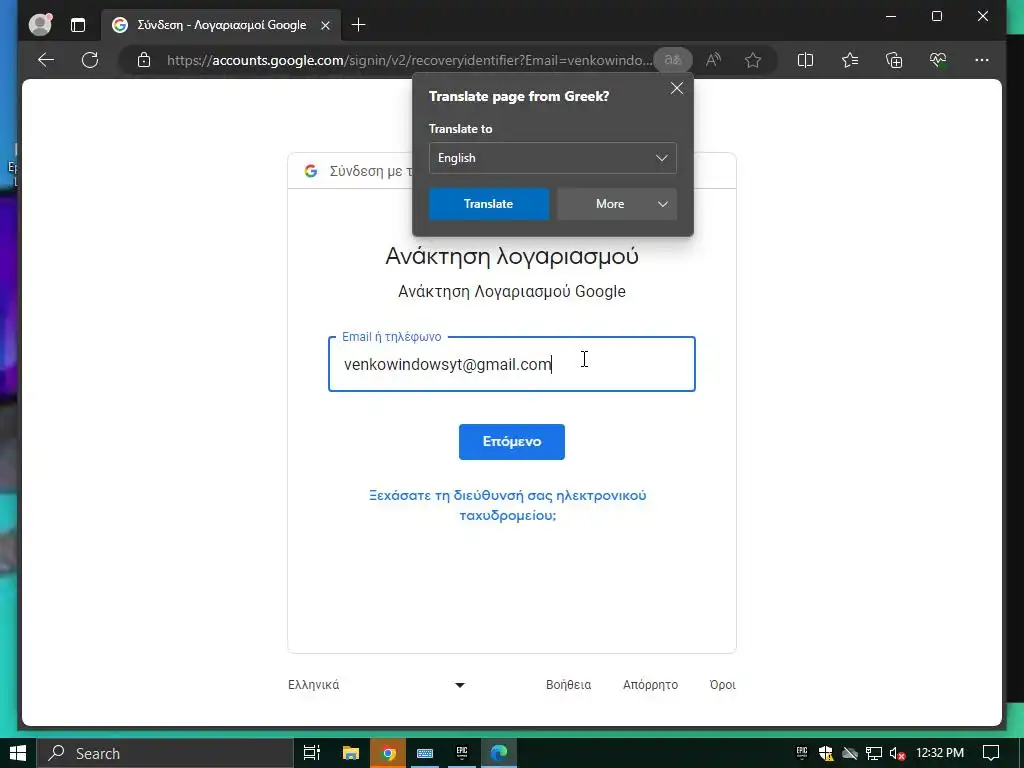Viewport: 1024px width, 768px height.
Task: Open Task View on the taskbar
Action: pos(312,753)
